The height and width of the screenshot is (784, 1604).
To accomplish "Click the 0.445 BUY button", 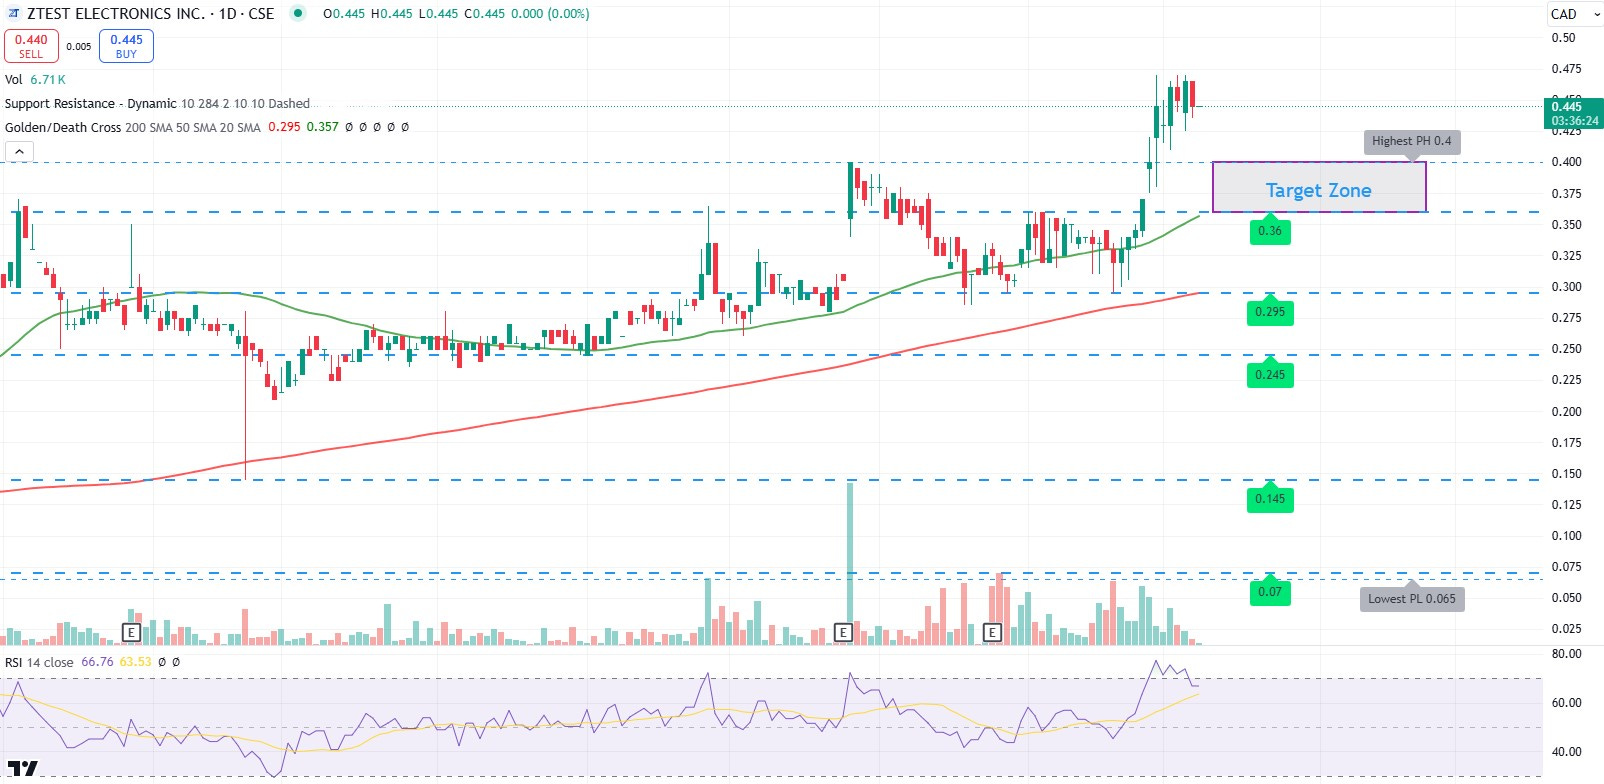I will click(x=126, y=46).
